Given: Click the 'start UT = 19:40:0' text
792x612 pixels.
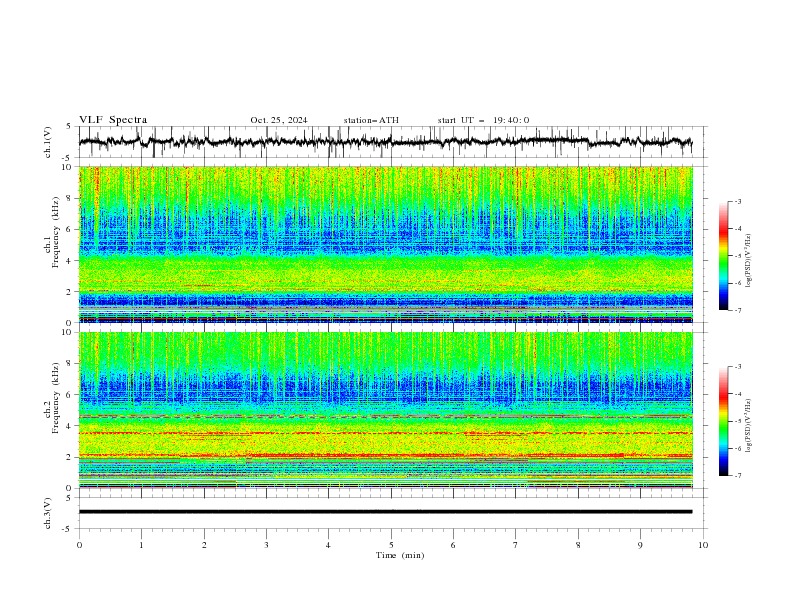Looking at the screenshot, I should tap(483, 120).
